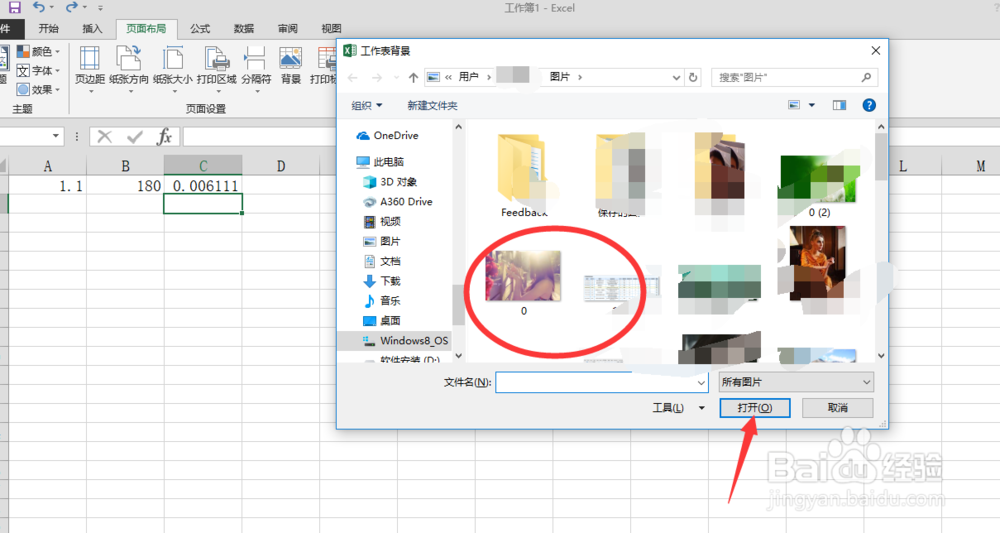Expand the Name Box dropdown arrow
Screen dimensions: 1000x533
pyautogui.click(x=55, y=136)
